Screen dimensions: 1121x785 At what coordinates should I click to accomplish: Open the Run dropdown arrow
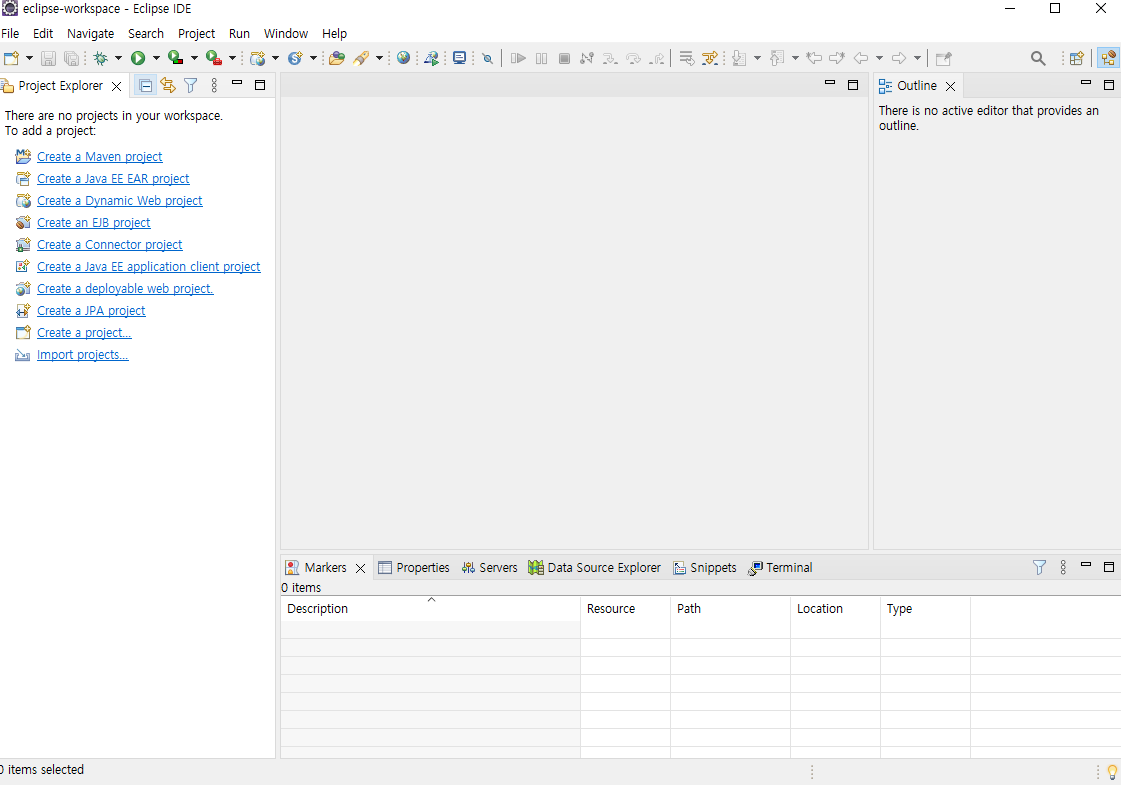coord(156,58)
